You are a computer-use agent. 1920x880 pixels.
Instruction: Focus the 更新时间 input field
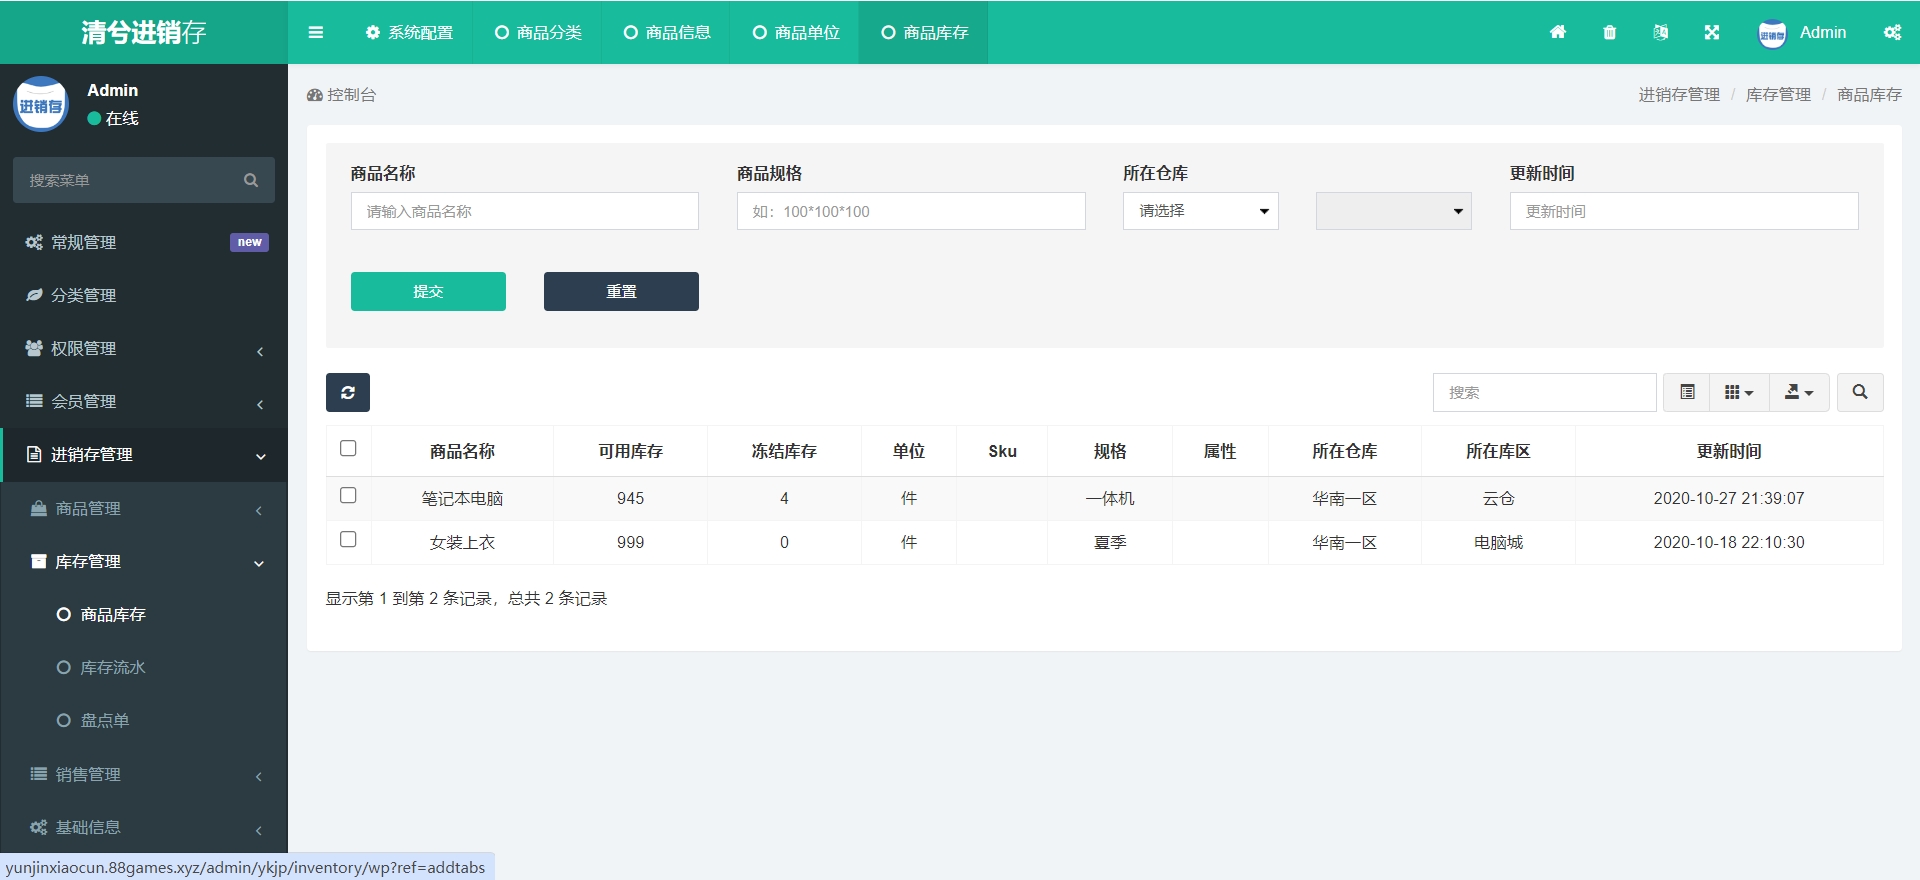1684,211
